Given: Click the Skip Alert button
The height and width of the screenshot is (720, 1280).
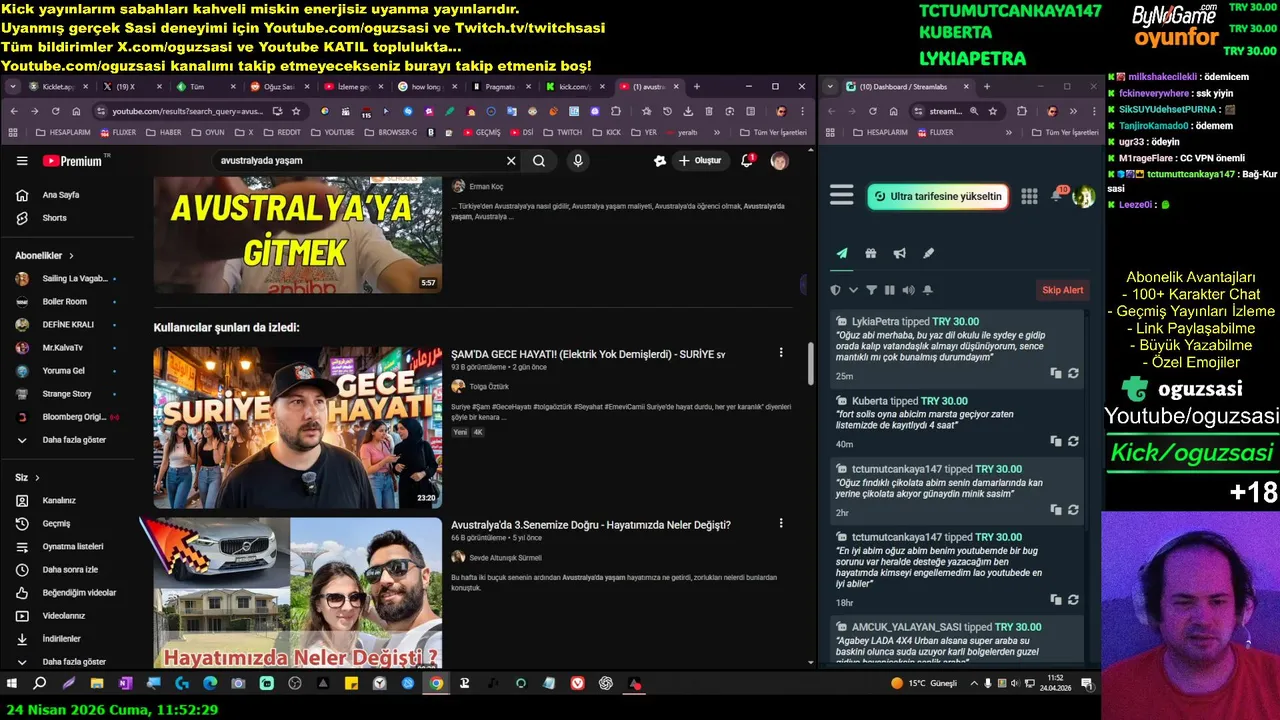Looking at the screenshot, I should coord(1063,290).
